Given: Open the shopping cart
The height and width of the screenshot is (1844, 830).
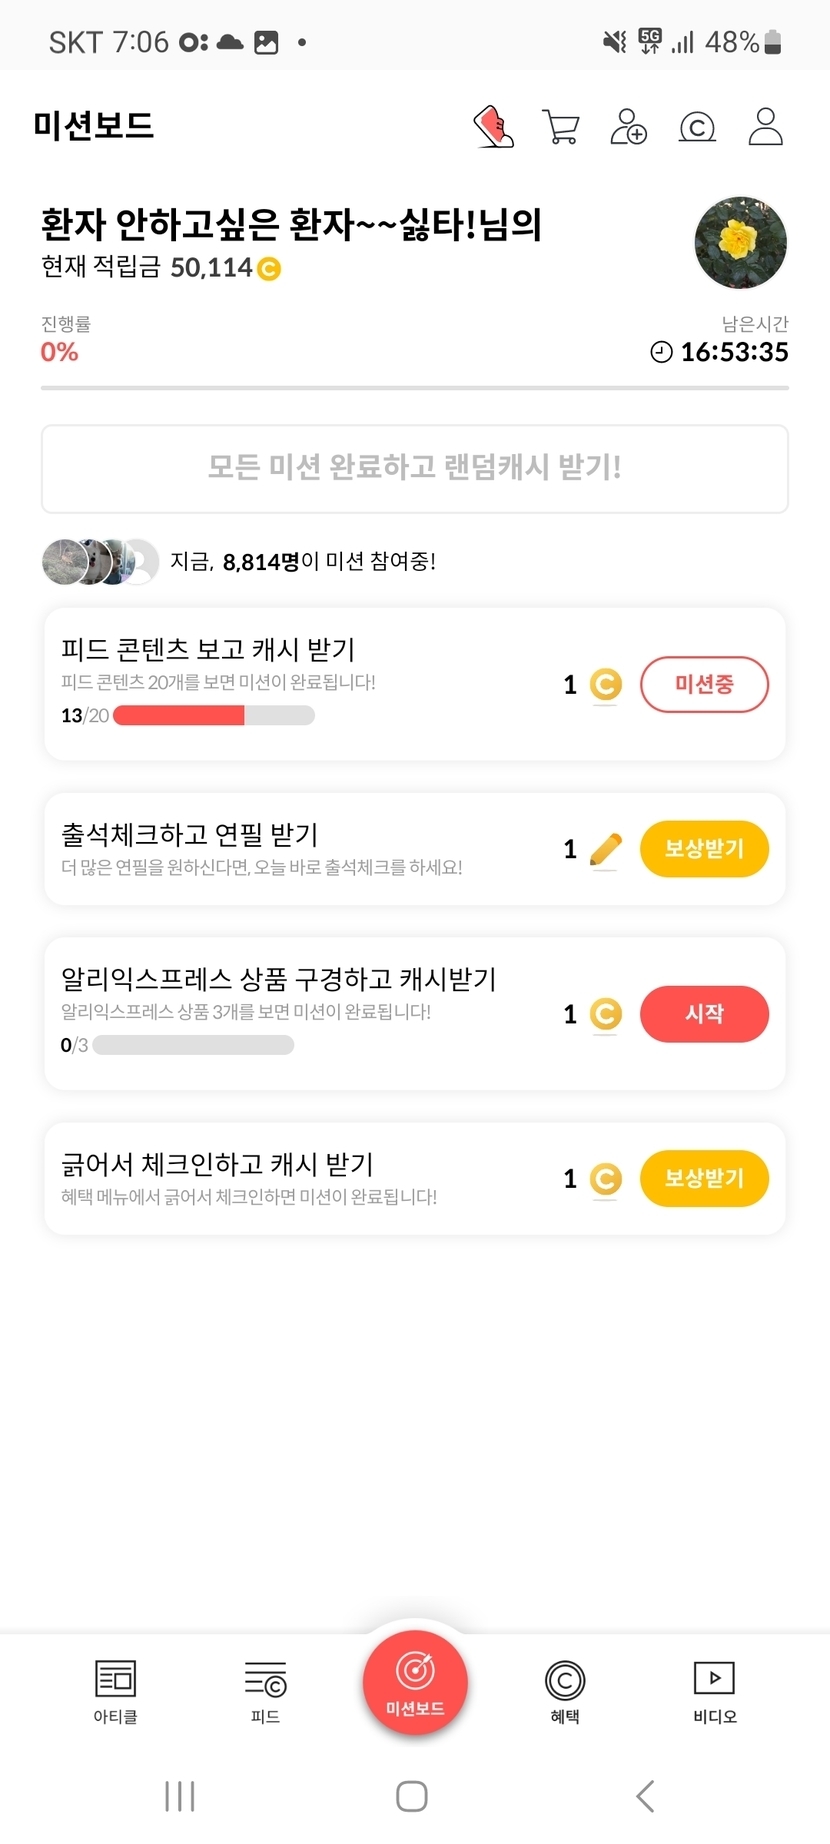Looking at the screenshot, I should pyautogui.click(x=560, y=127).
